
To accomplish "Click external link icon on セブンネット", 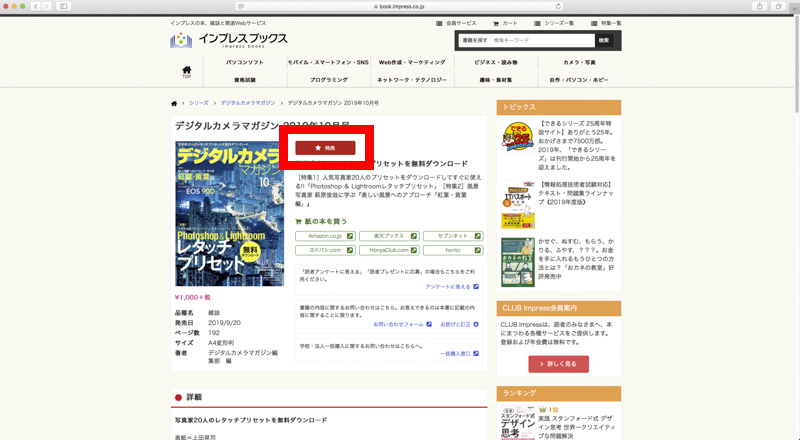I will click(478, 236).
